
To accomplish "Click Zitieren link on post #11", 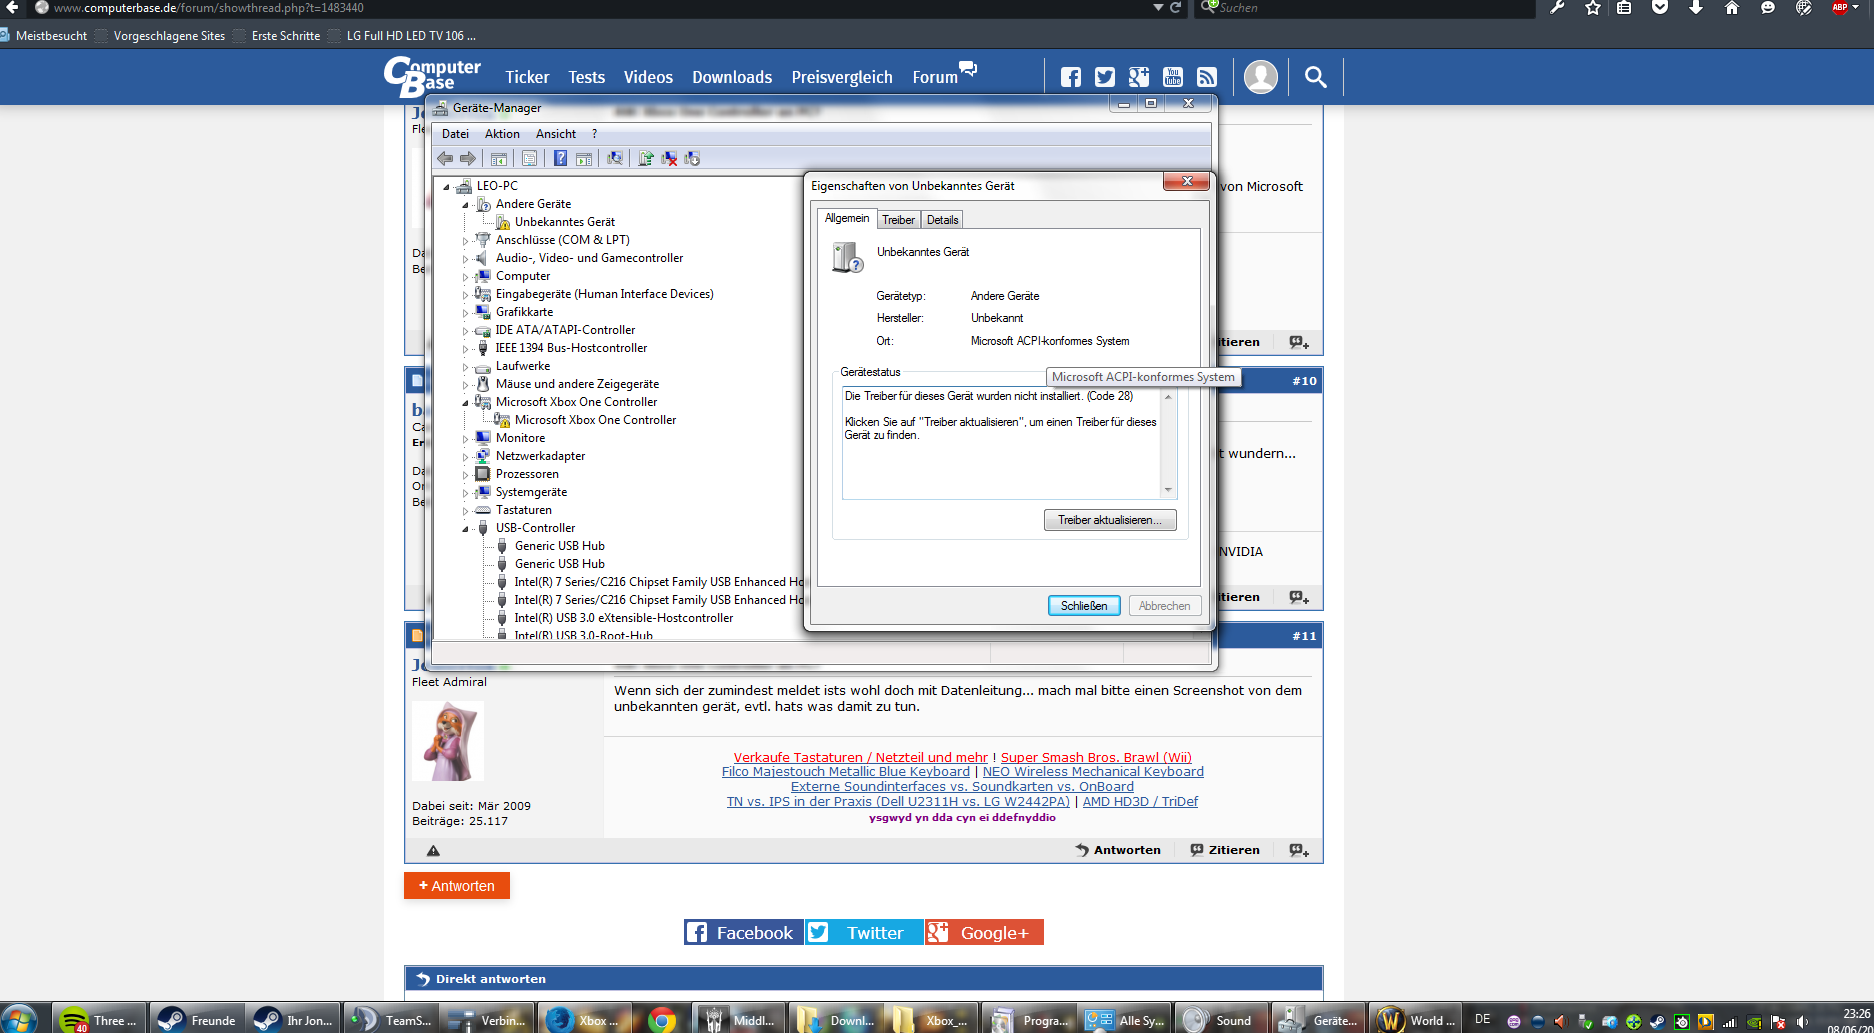I will [x=1225, y=850].
